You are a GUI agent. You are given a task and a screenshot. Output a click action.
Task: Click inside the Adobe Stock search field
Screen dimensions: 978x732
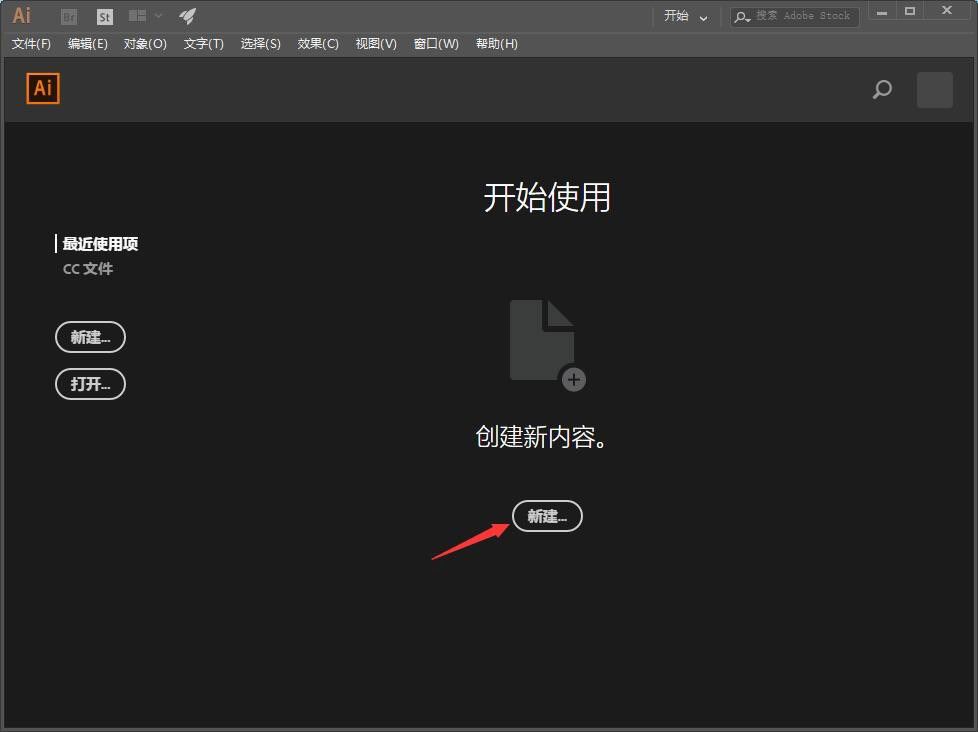click(800, 16)
